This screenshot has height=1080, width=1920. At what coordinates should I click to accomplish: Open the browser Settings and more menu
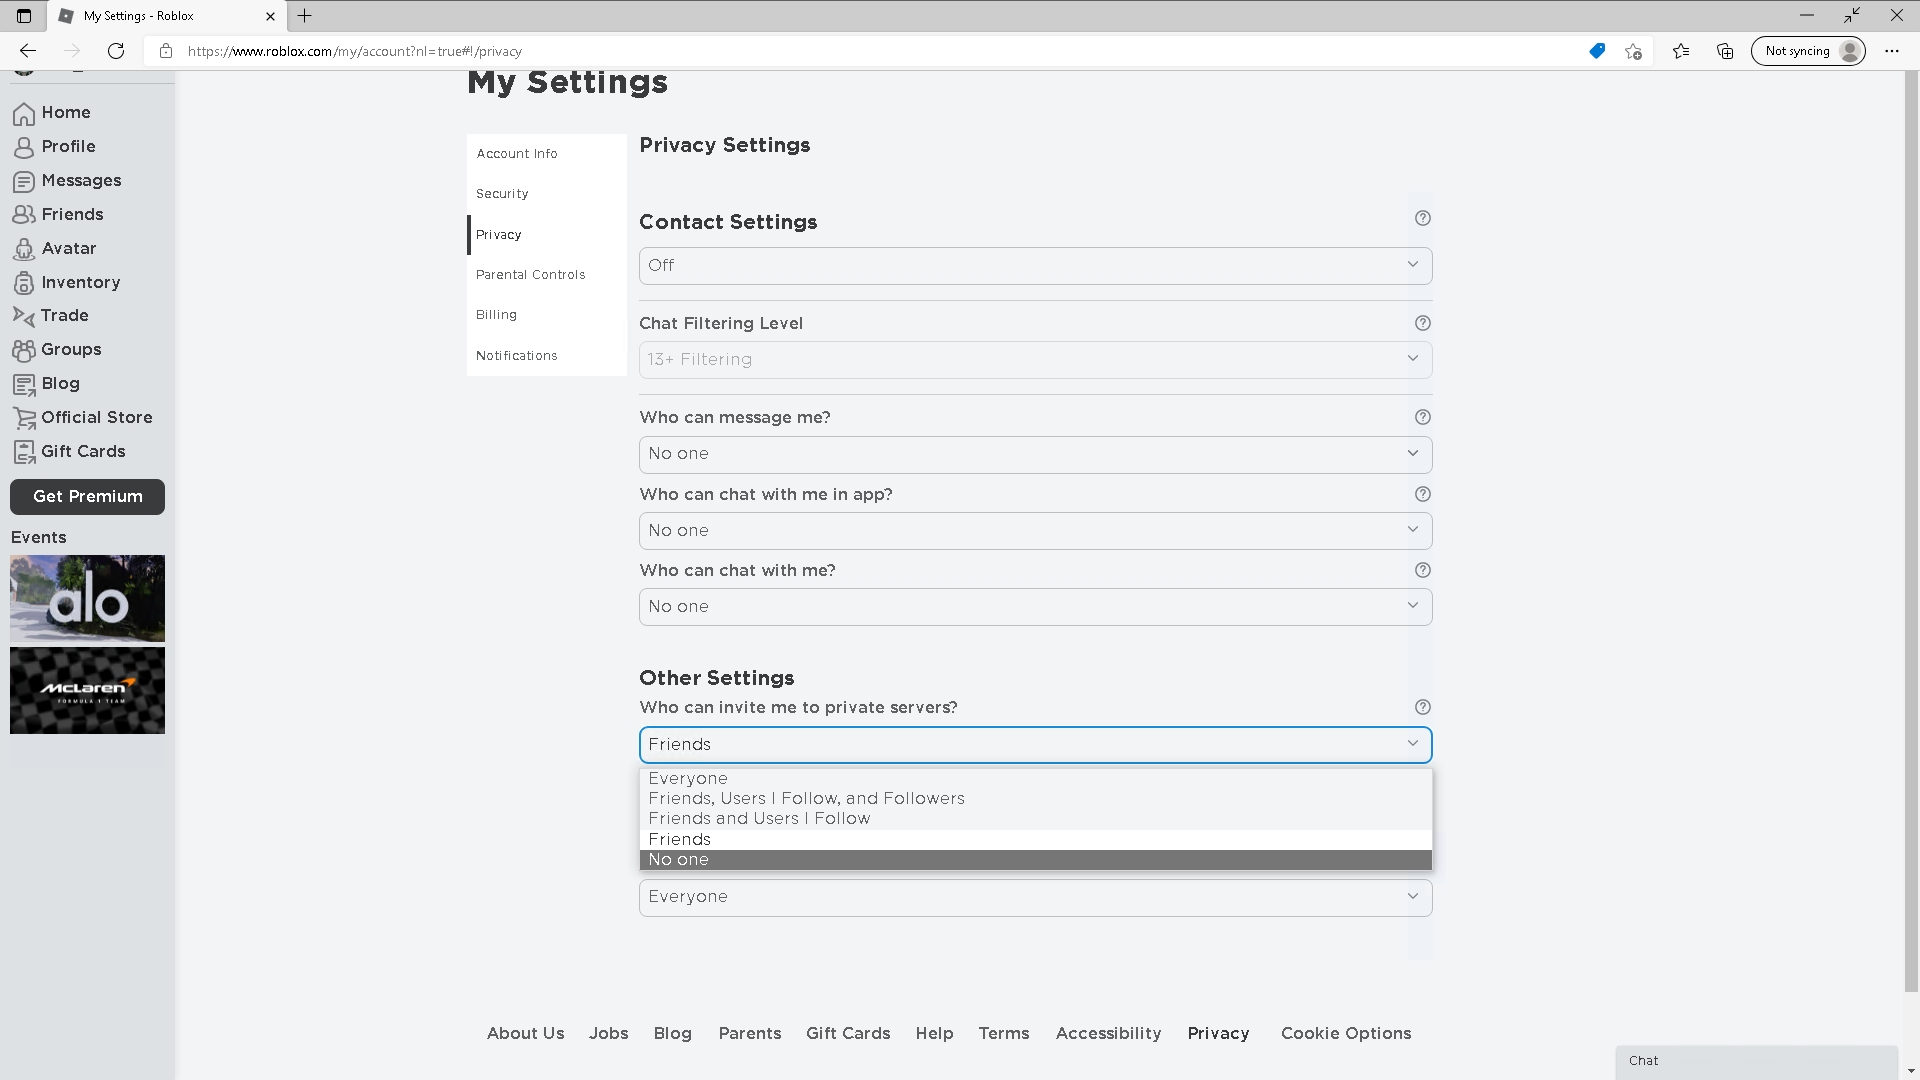[1892, 51]
